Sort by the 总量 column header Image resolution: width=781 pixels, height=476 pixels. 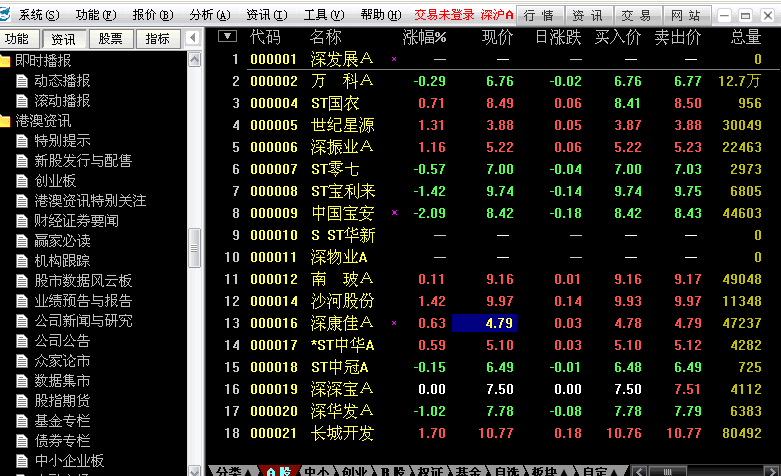[746, 37]
